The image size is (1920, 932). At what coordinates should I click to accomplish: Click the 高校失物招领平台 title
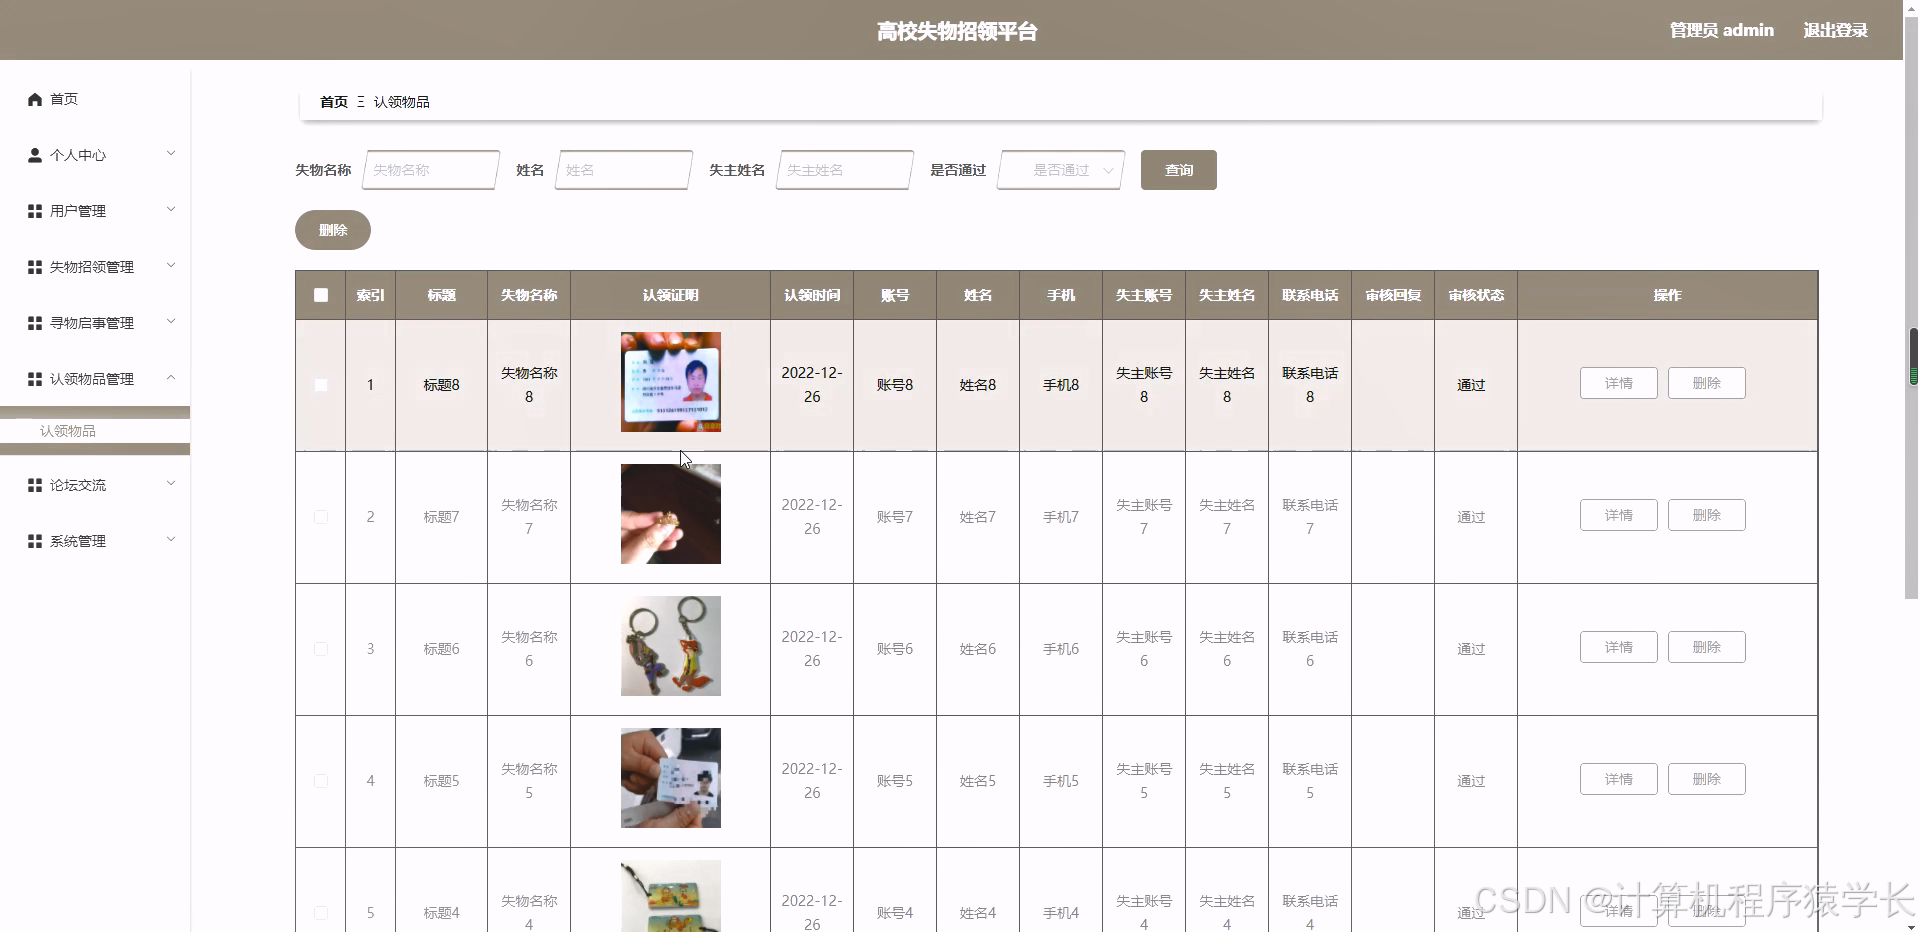pyautogui.click(x=957, y=31)
